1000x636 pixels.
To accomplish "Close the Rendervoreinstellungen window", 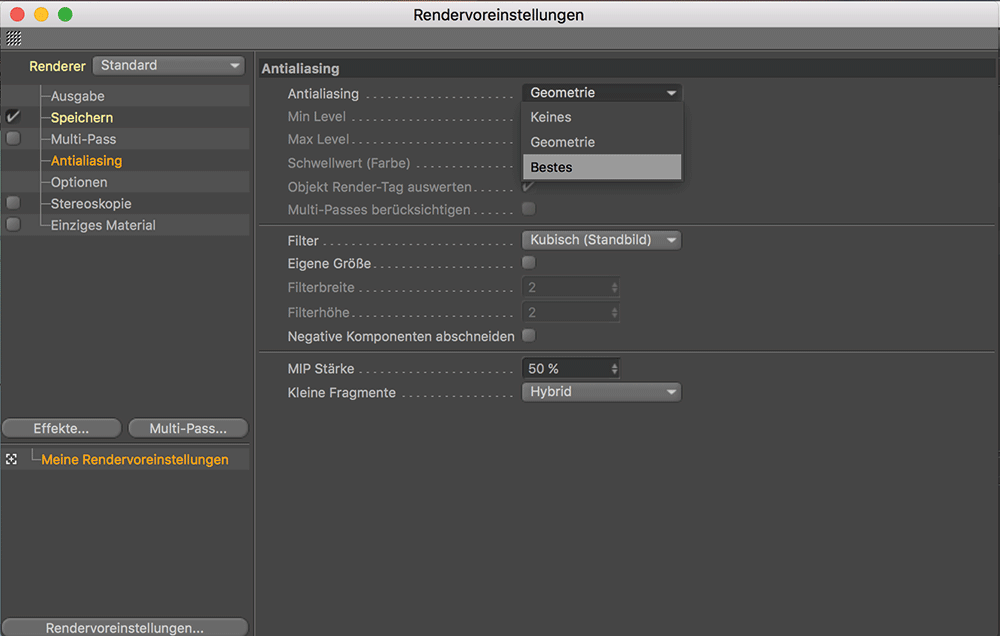I will click(17, 14).
